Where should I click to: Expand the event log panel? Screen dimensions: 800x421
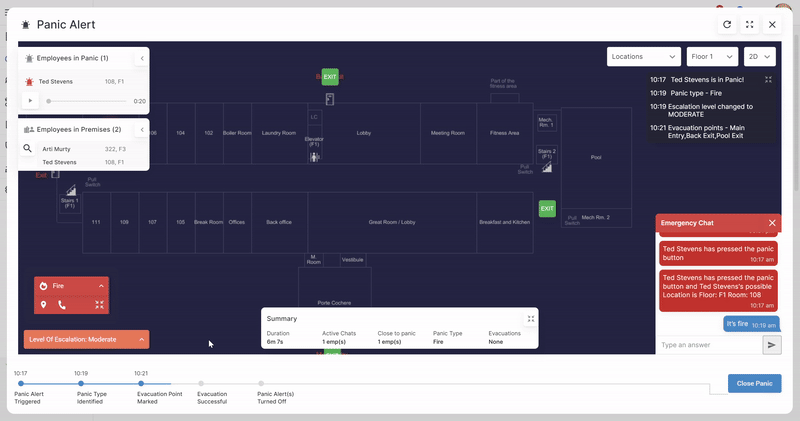(x=768, y=79)
